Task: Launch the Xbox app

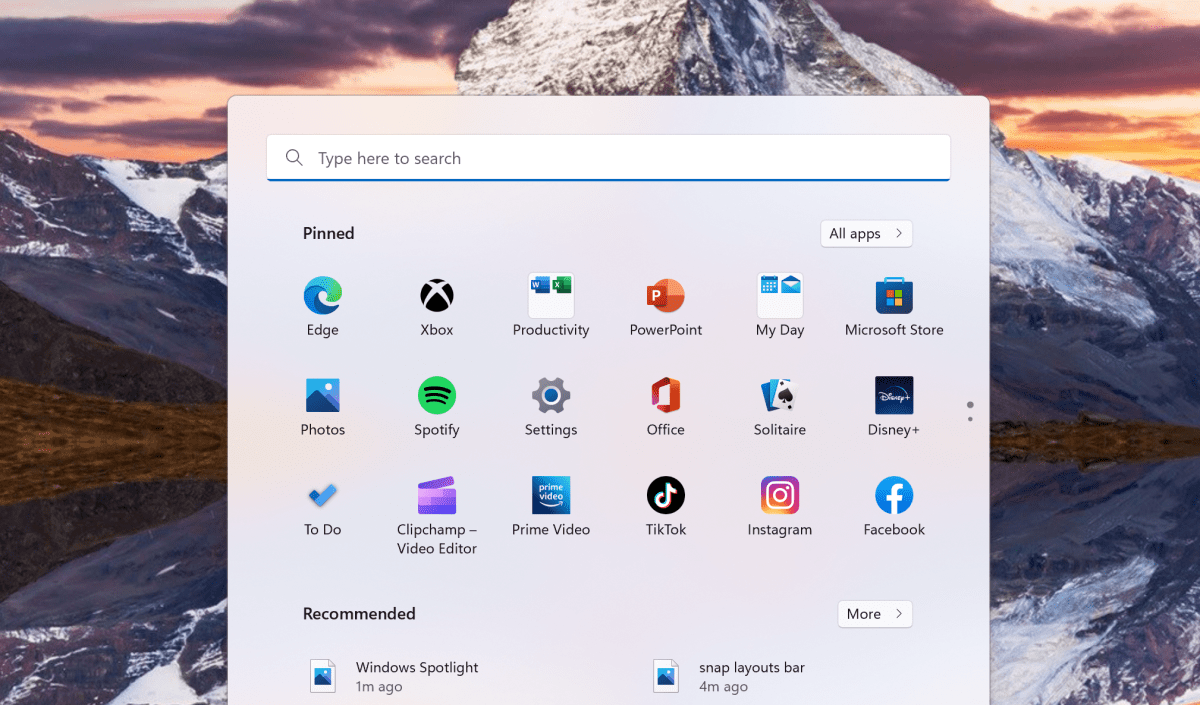Action: coord(437,296)
